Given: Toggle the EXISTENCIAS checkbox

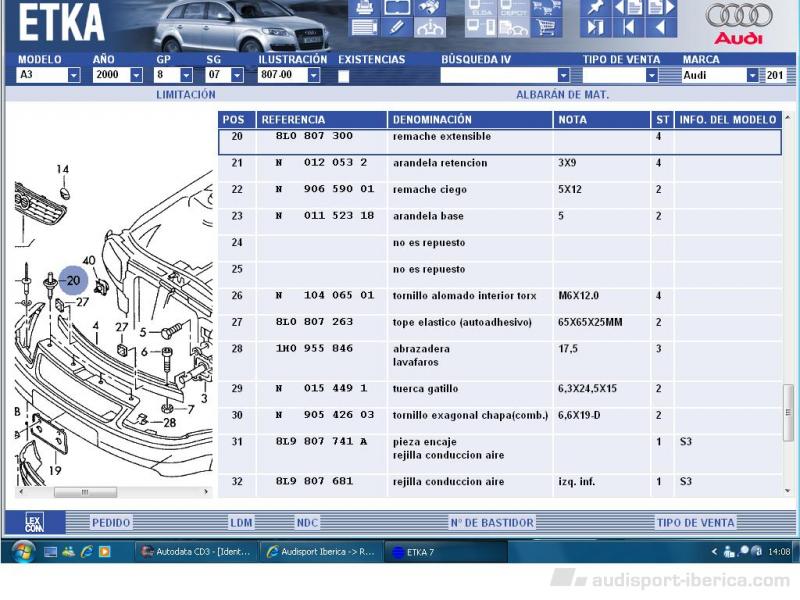Looking at the screenshot, I should point(343,76).
